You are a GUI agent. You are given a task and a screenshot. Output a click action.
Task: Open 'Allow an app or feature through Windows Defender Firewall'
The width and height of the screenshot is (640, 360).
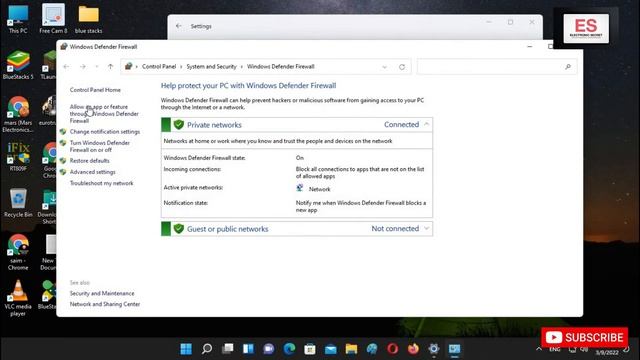(x=104, y=113)
